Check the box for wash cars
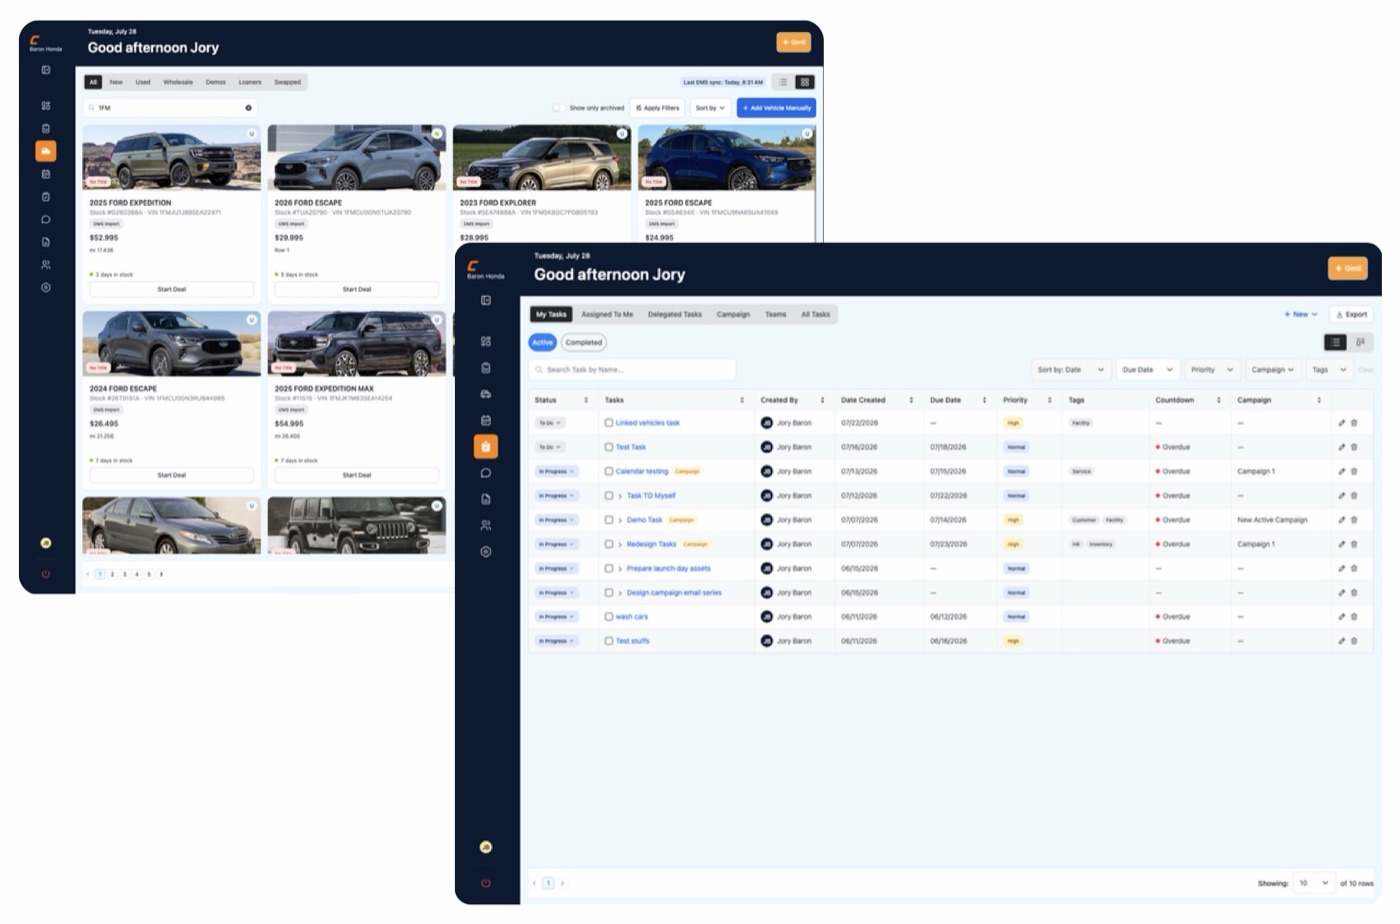1400x924 pixels. point(608,617)
